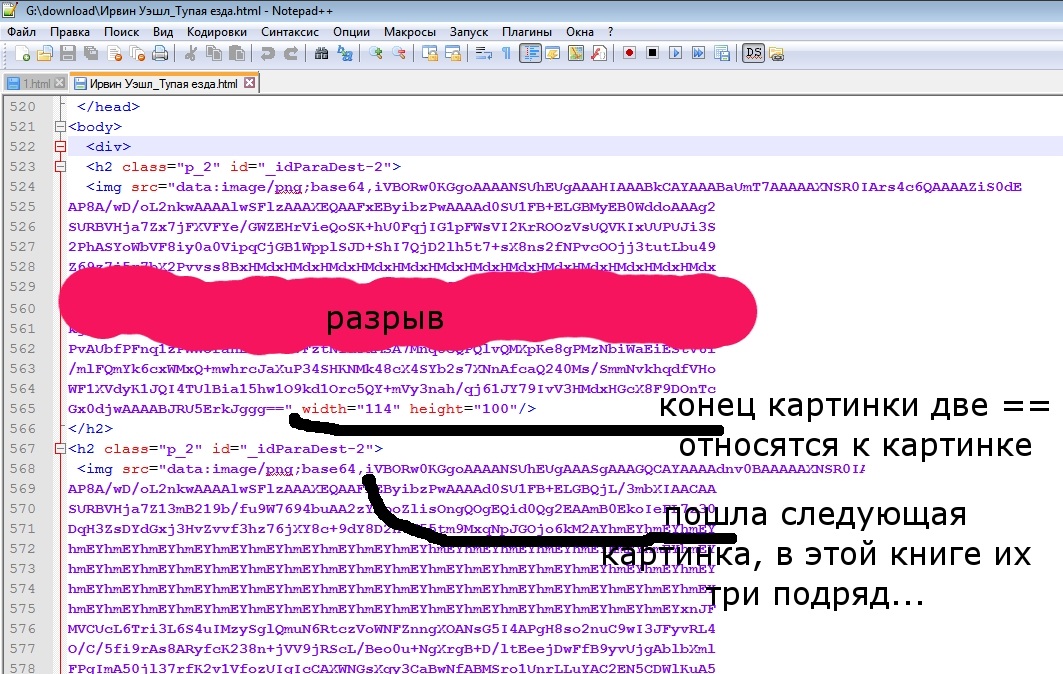1063x674 pixels.
Task: Close the Ирвин Уэшл_Тупая езда.html tab
Action: click(x=250, y=84)
